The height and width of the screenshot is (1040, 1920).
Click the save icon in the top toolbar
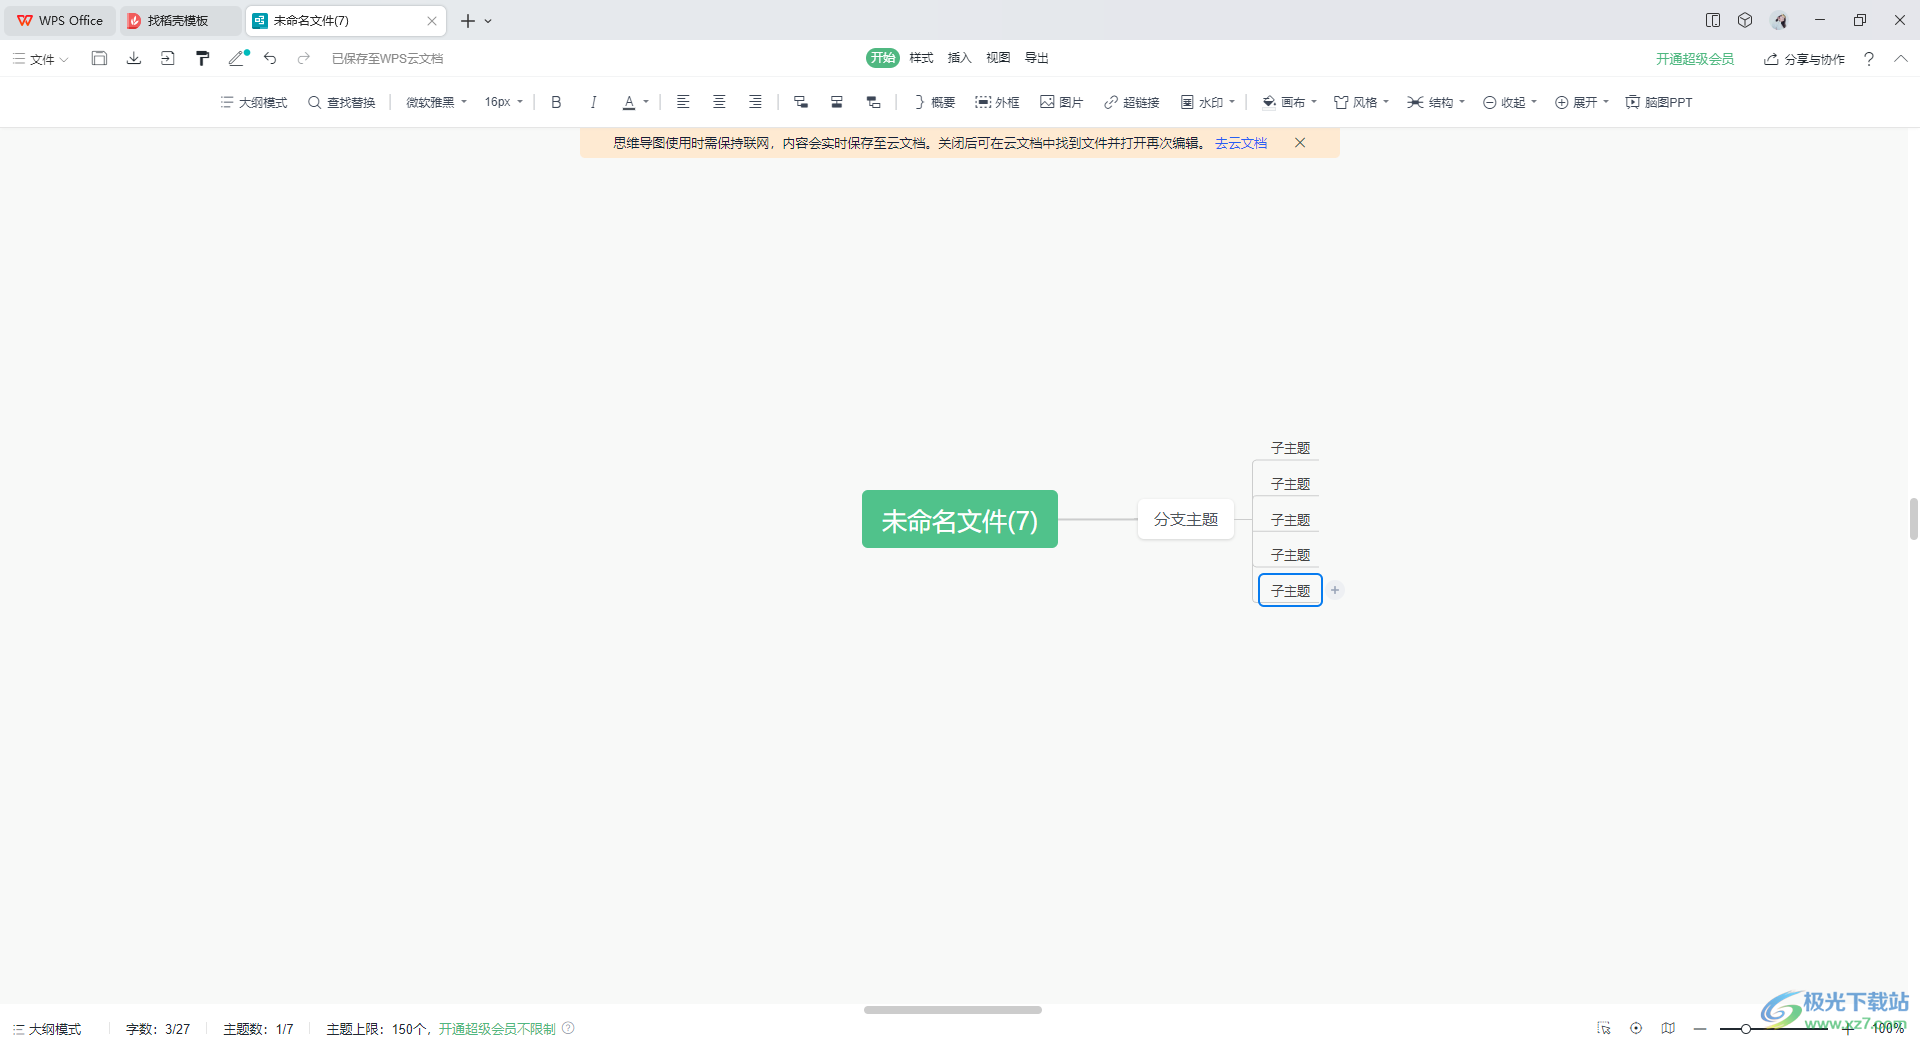click(x=99, y=58)
